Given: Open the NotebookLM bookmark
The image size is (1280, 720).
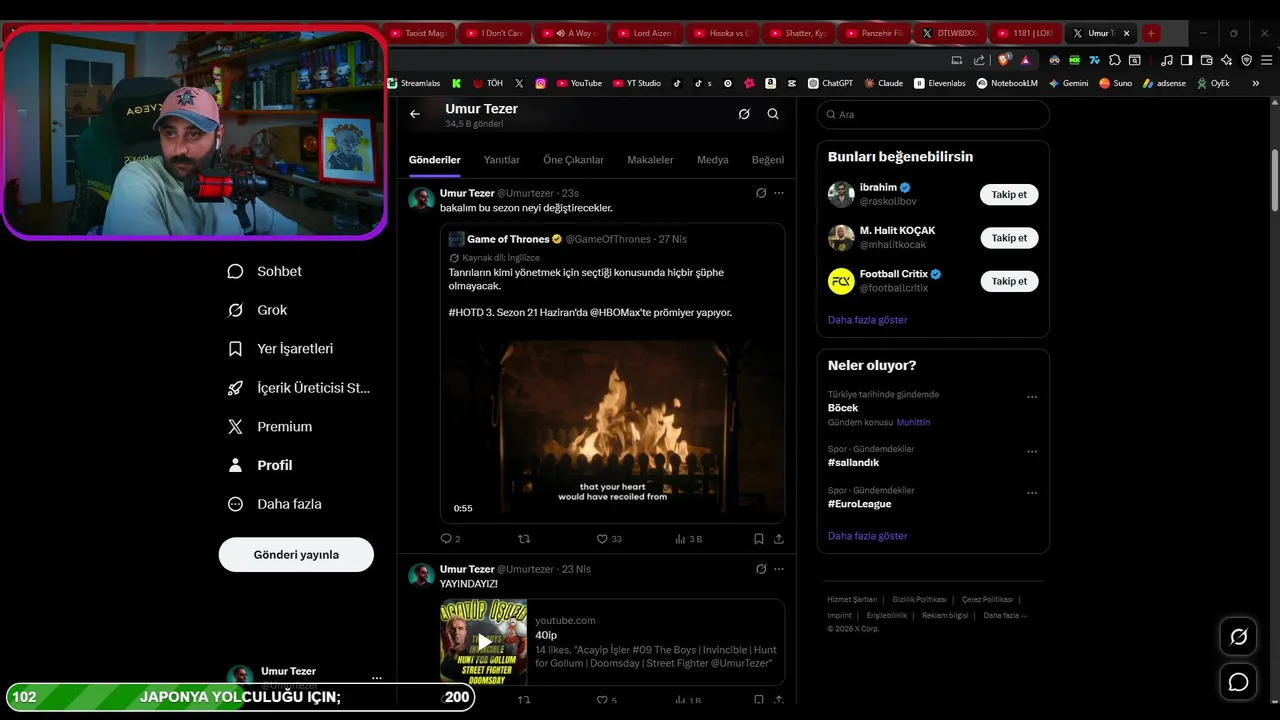Looking at the screenshot, I should point(1007,83).
